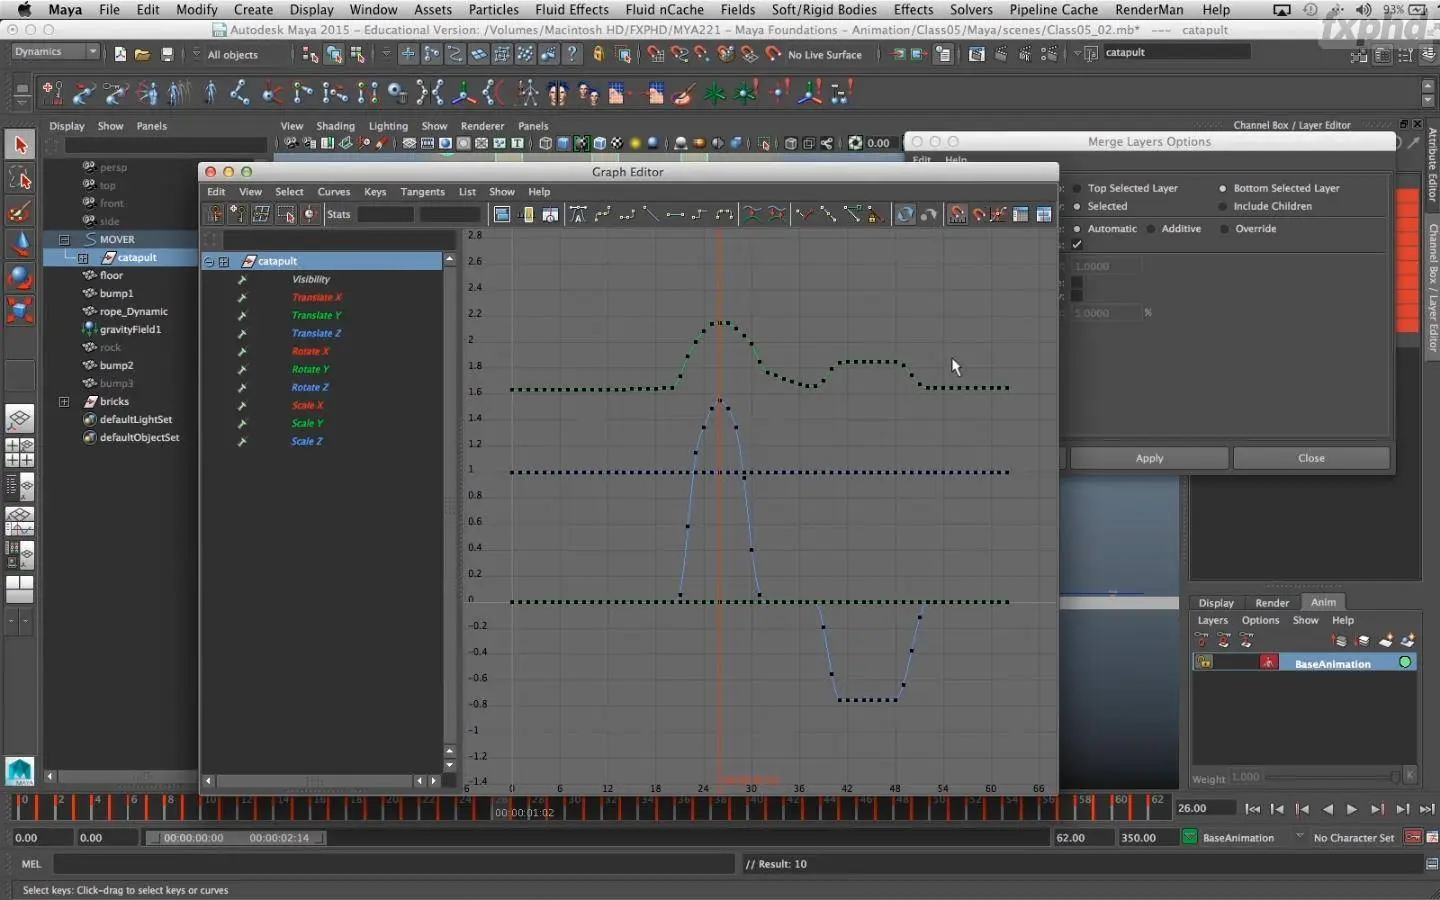The image size is (1440, 900).
Task: Click the Lock Tangent Weight icon in Graph Editor
Action: [x=876, y=214]
